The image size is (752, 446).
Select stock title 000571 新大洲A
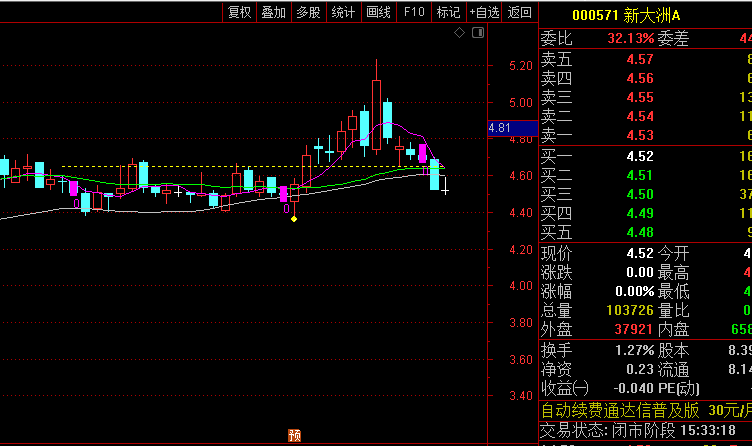point(626,15)
